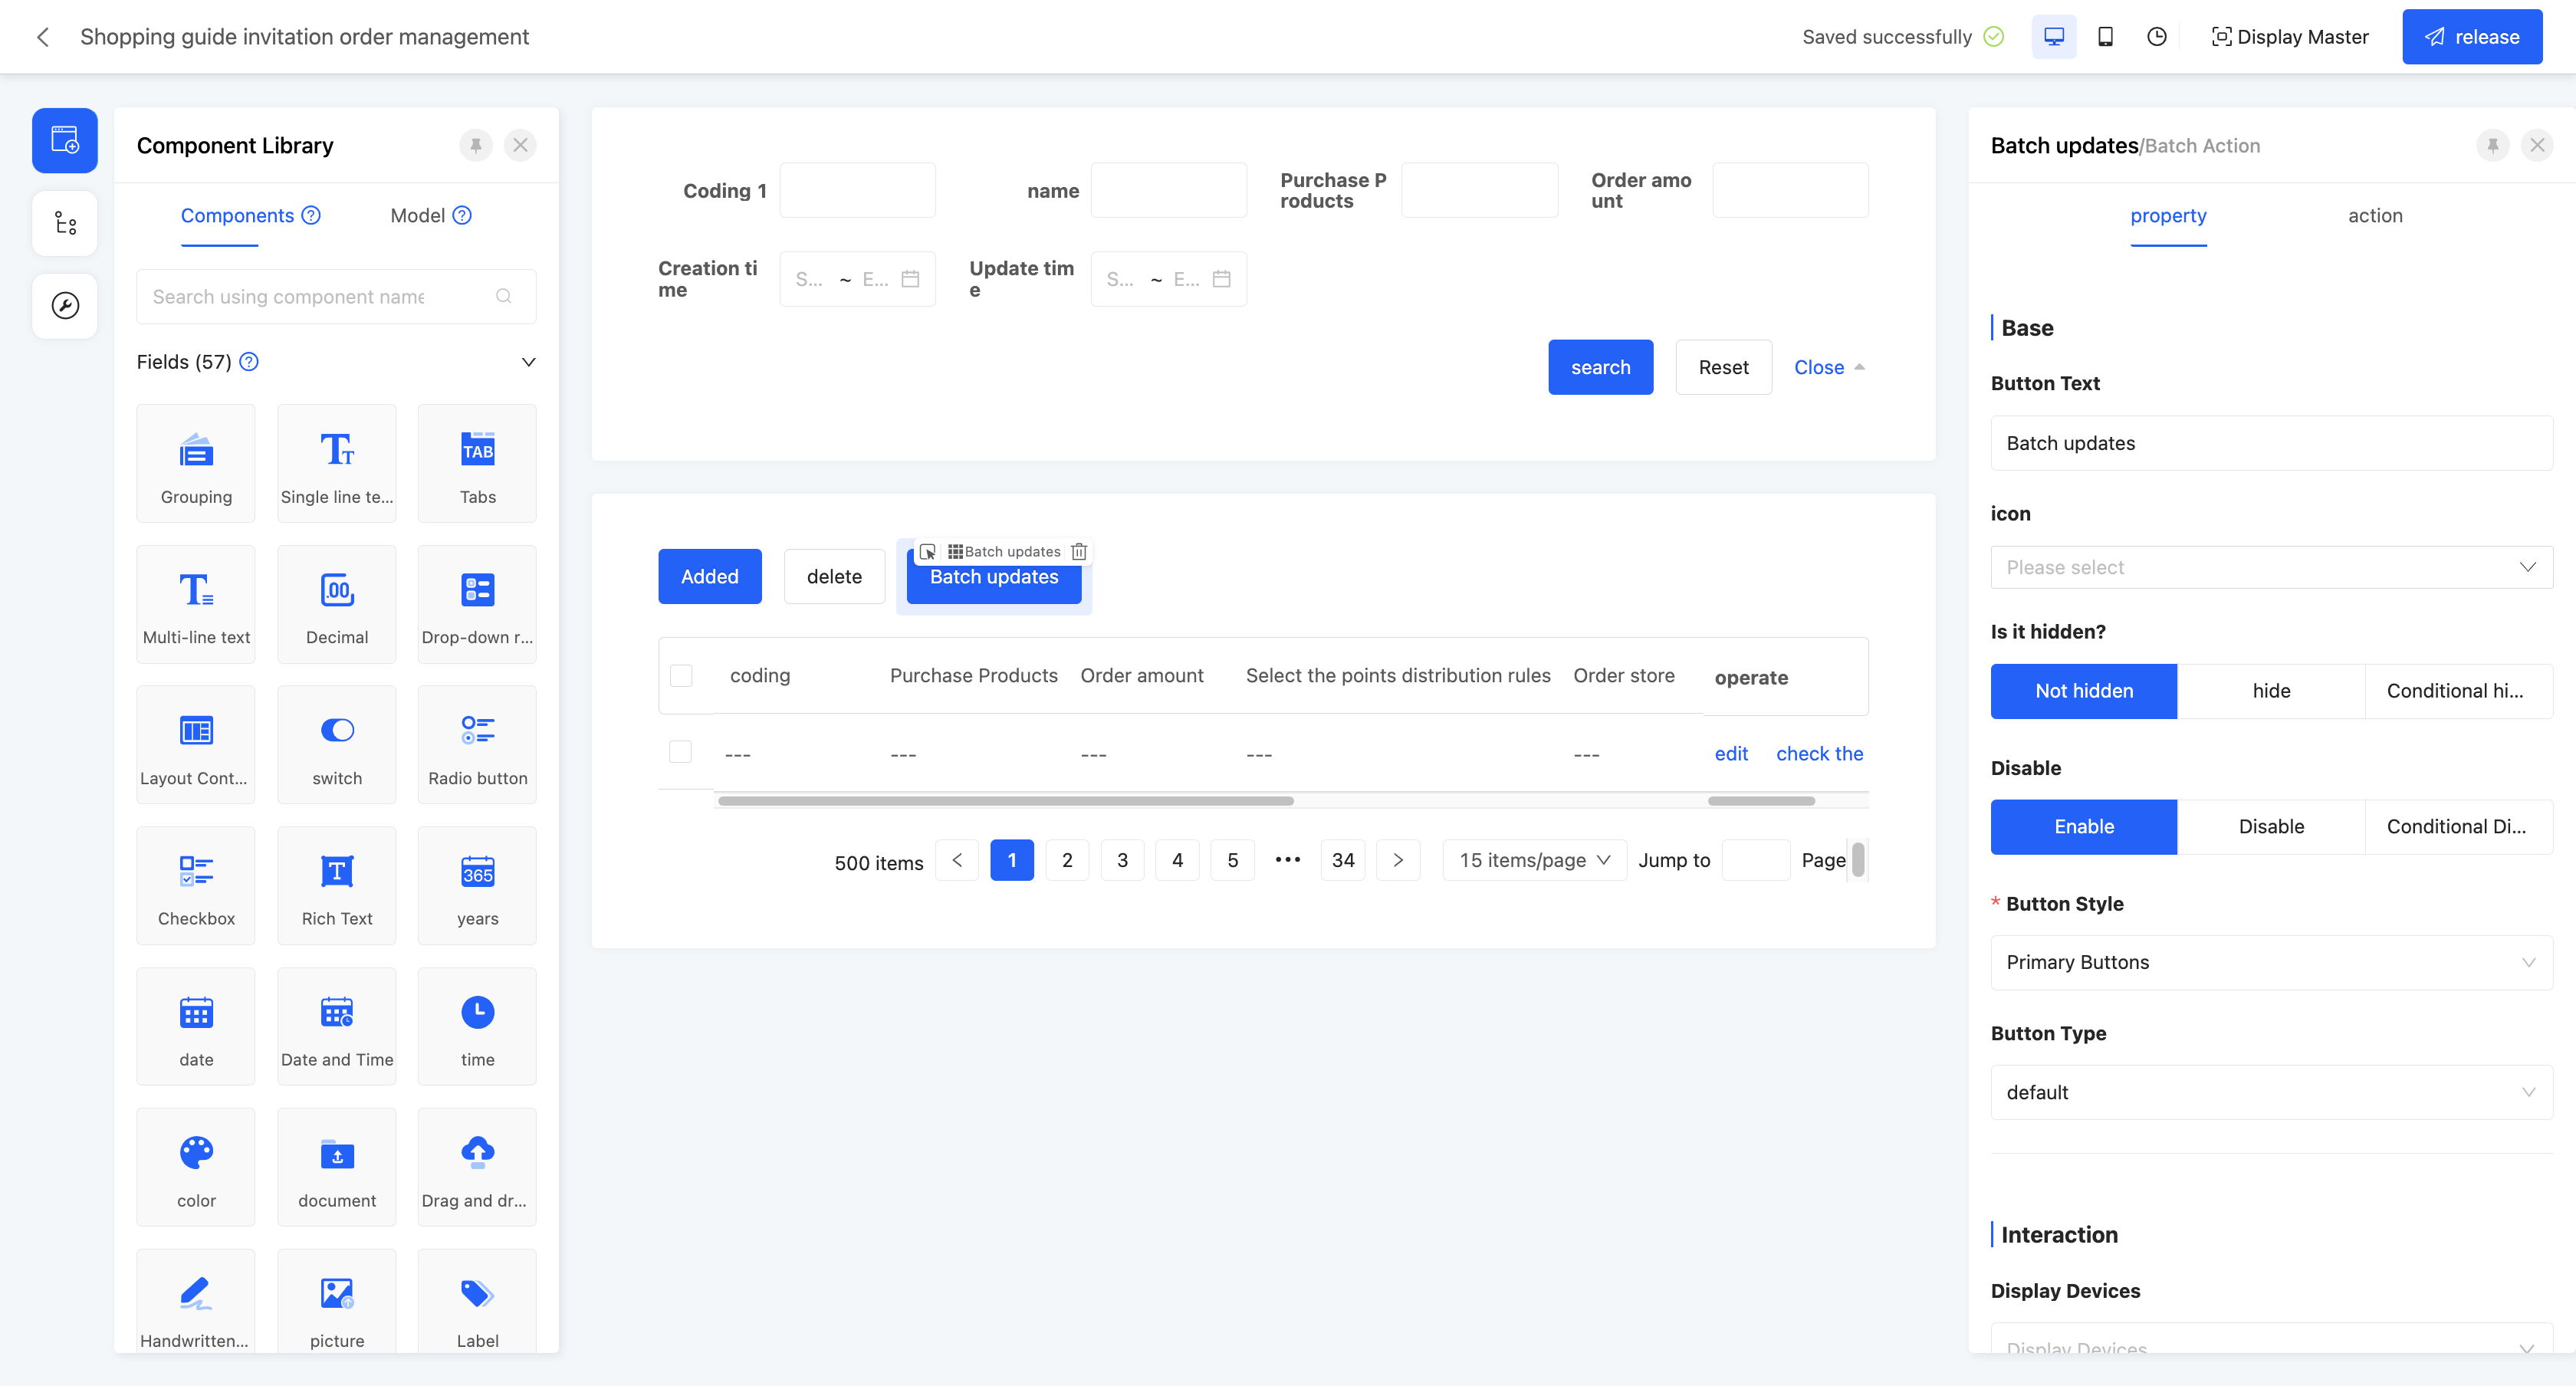Viewport: 2576px width, 1386px height.
Task: Open the outline tree sidebar icon
Action: [65, 223]
